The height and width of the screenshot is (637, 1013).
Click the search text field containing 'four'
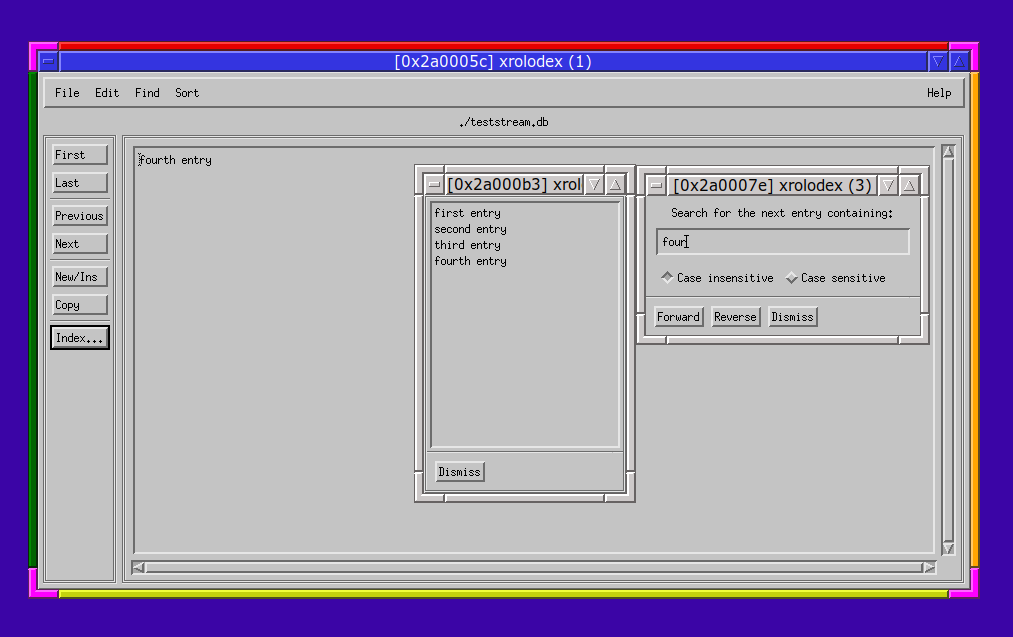782,242
